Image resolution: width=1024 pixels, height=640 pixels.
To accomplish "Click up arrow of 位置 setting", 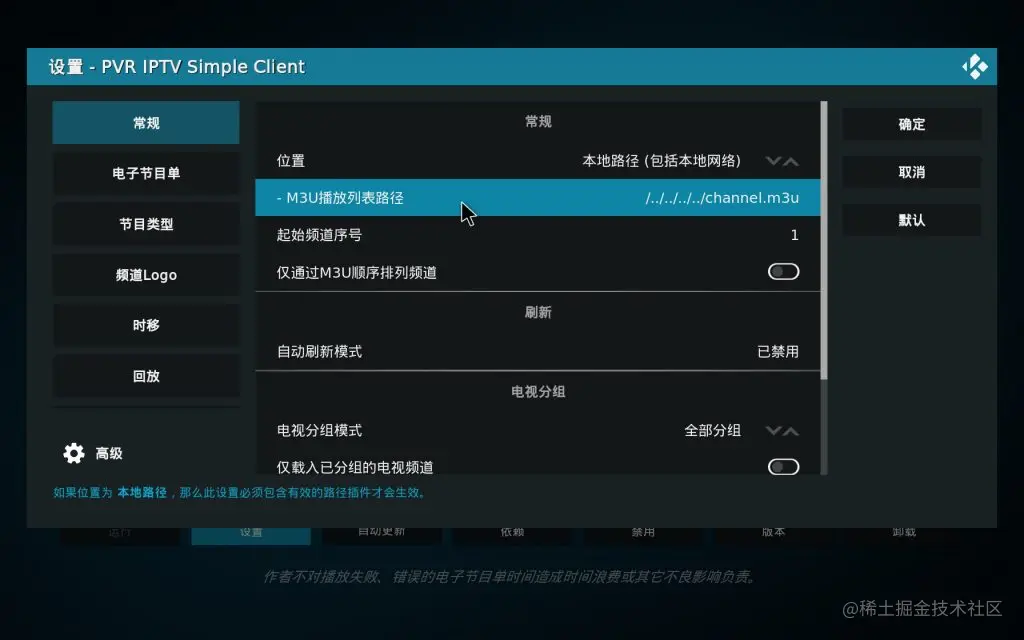I will click(x=791, y=161).
